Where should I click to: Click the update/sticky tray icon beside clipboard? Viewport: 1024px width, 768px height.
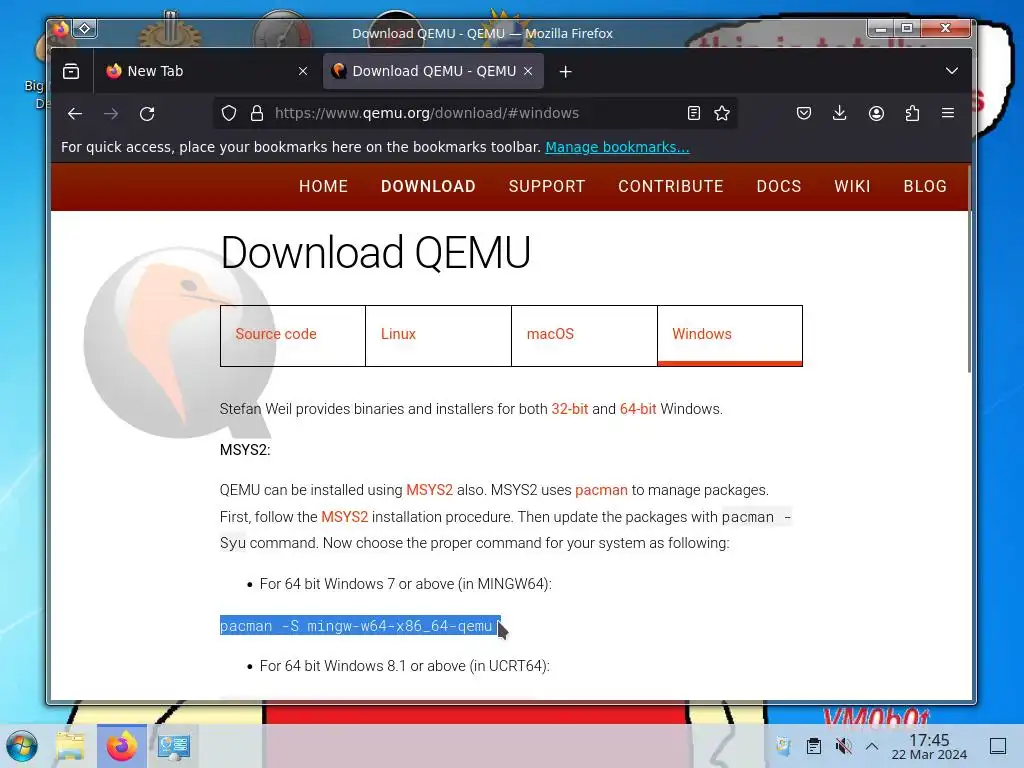point(783,746)
